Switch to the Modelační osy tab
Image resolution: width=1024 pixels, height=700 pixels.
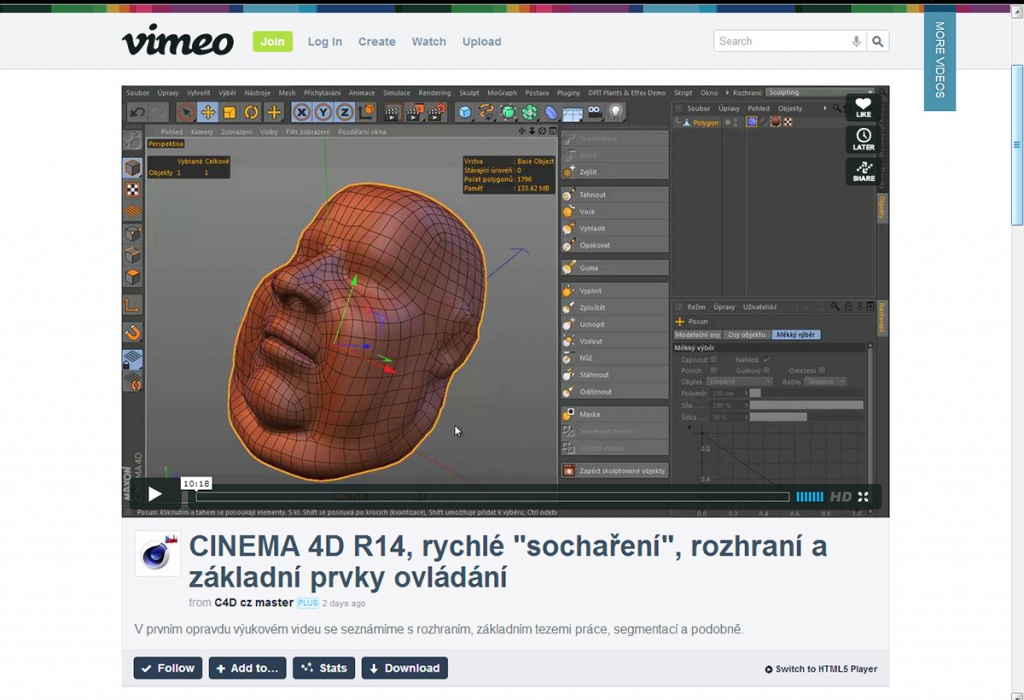tap(697, 335)
